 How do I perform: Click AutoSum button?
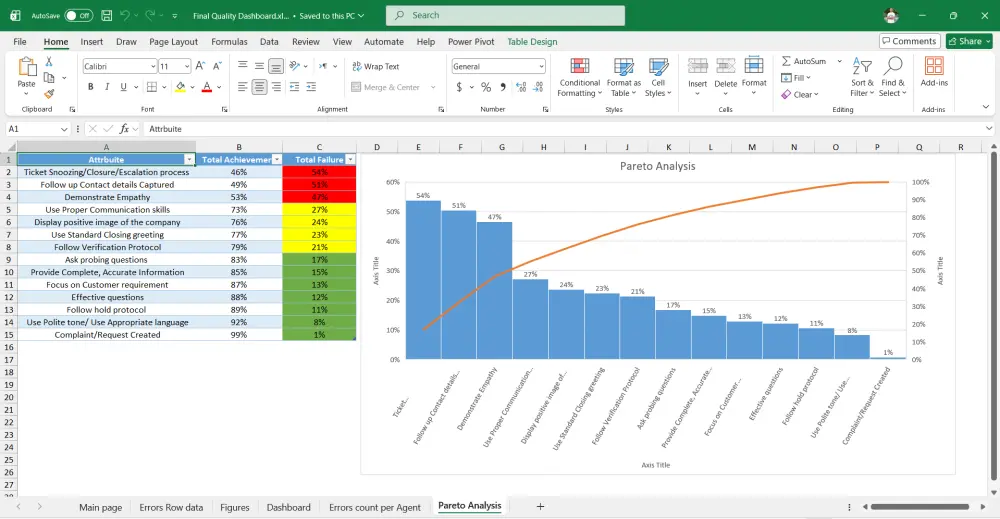(x=804, y=61)
